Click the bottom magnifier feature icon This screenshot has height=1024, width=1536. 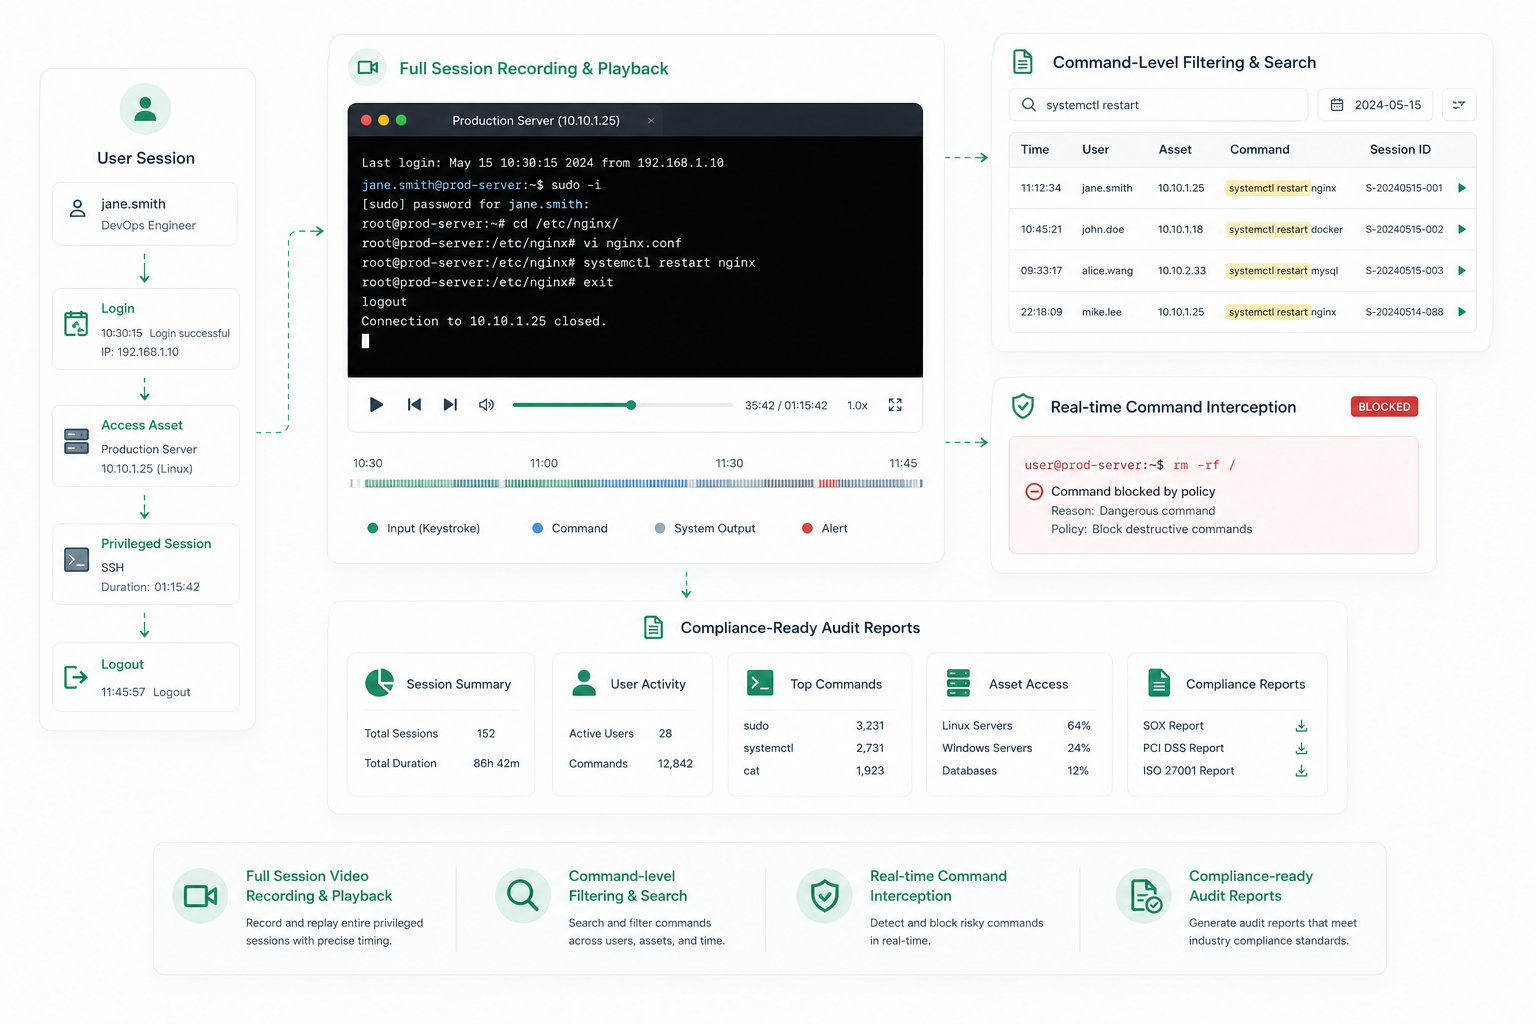click(x=523, y=895)
